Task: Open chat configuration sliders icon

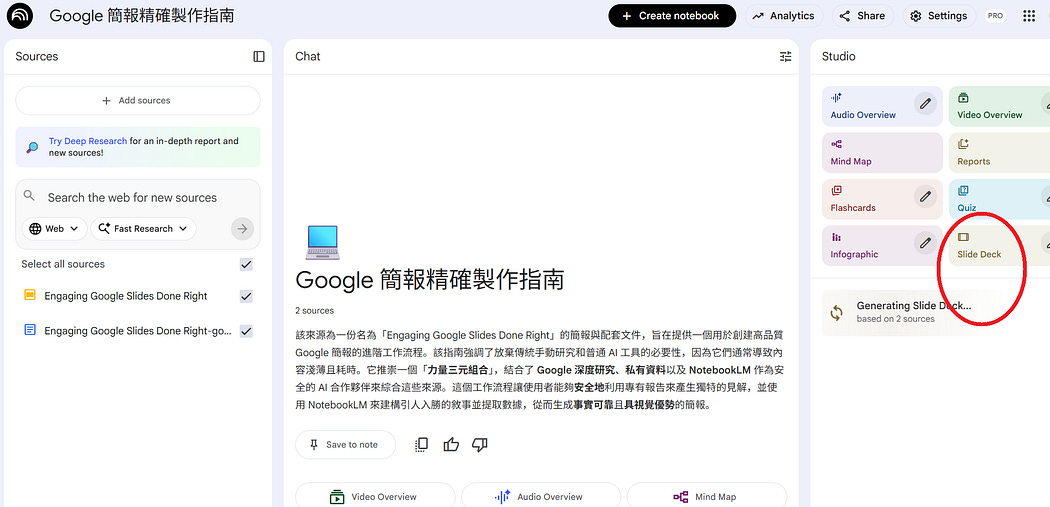Action: (x=785, y=56)
